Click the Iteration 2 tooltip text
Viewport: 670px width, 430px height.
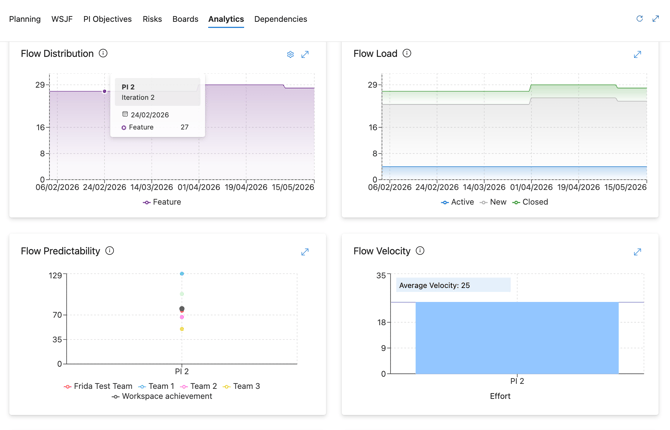(x=138, y=97)
